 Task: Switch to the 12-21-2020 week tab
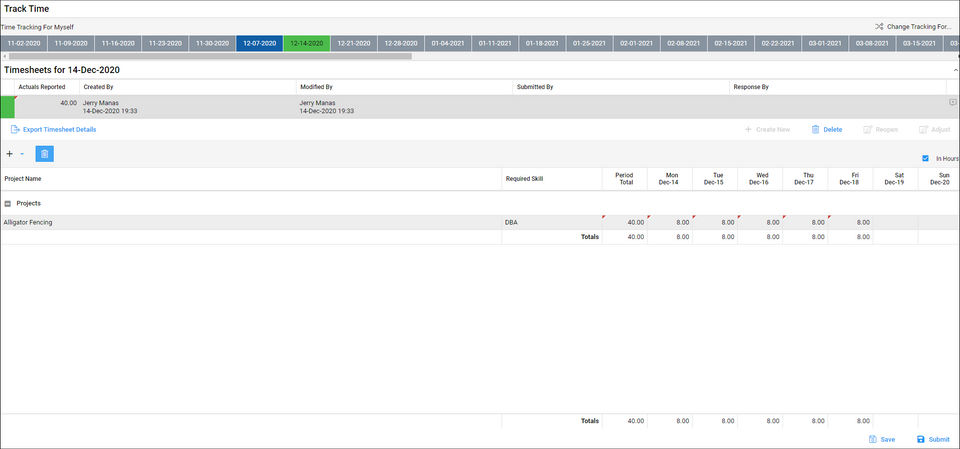[354, 43]
